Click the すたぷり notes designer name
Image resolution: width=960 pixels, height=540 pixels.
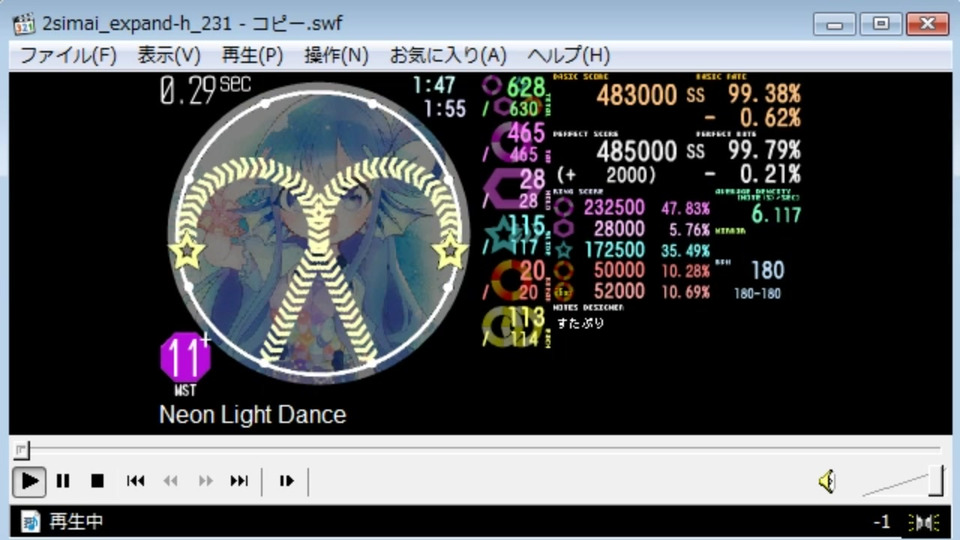(x=580, y=323)
